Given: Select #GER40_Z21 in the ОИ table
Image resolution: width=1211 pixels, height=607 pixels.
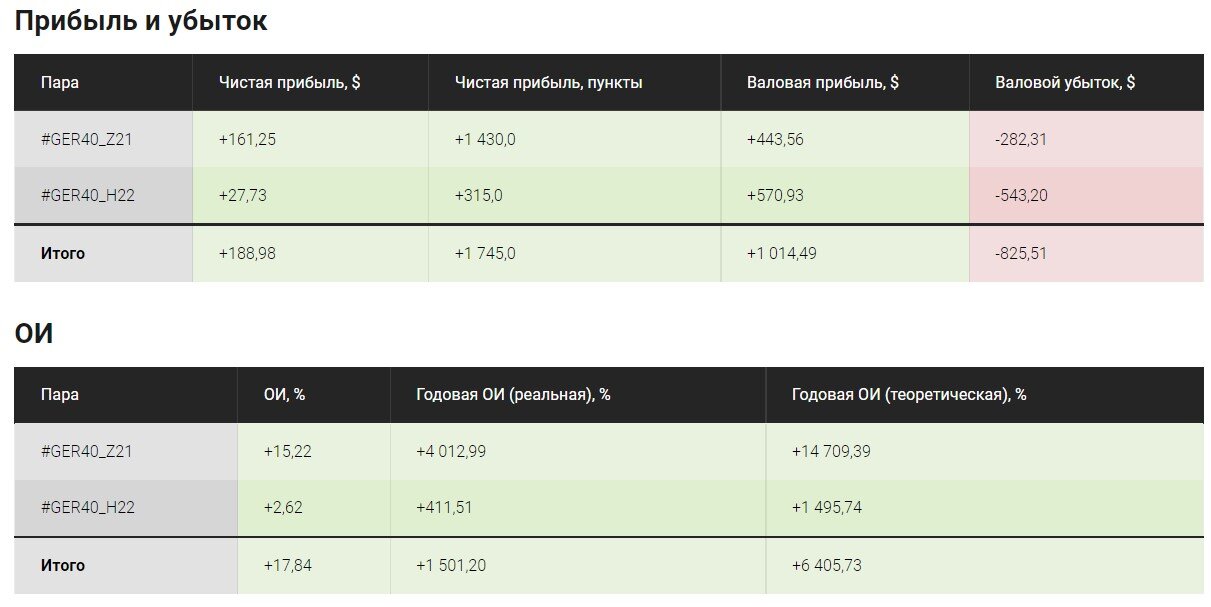Looking at the screenshot, I should coord(86,452).
